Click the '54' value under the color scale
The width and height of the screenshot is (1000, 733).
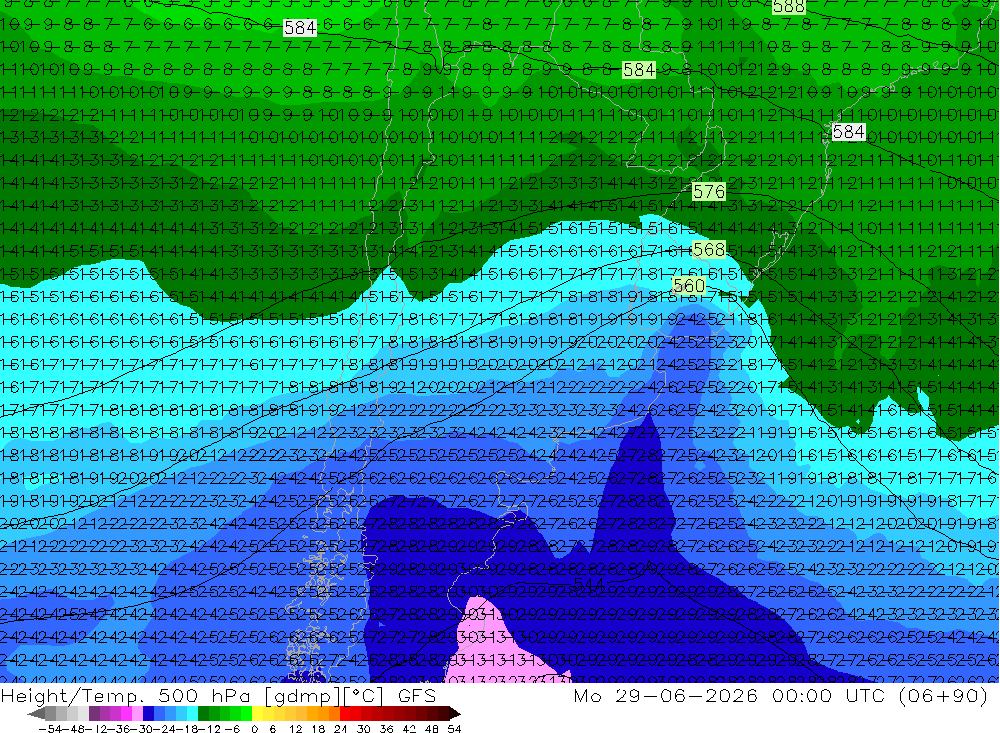pos(454,729)
